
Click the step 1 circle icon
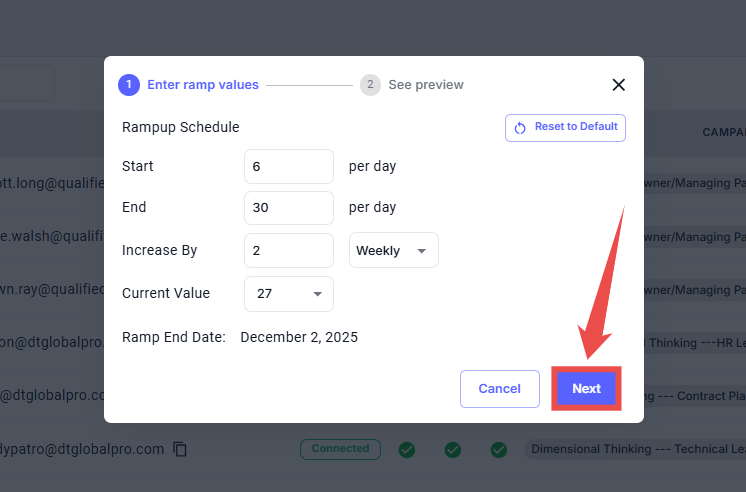(x=128, y=85)
